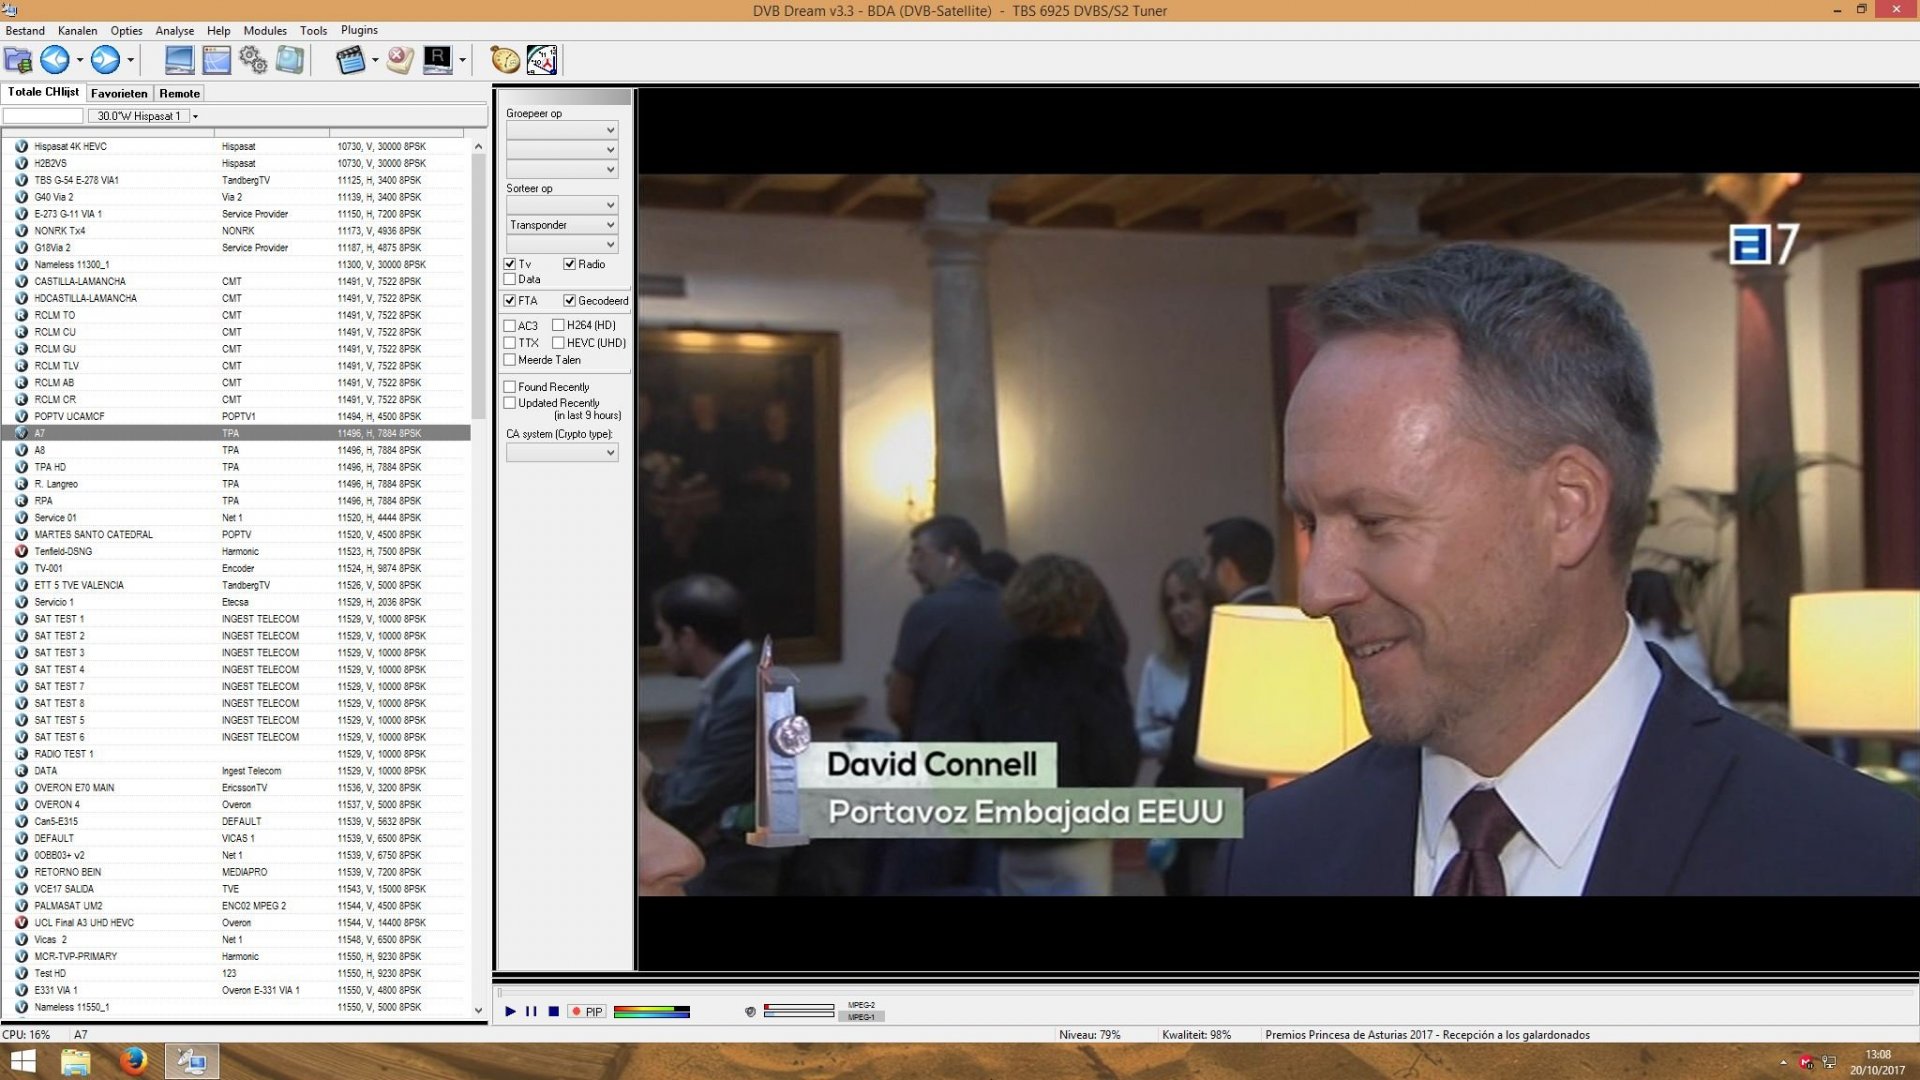Uncheck the Radio checkbox
The image size is (1920, 1080).
(569, 264)
